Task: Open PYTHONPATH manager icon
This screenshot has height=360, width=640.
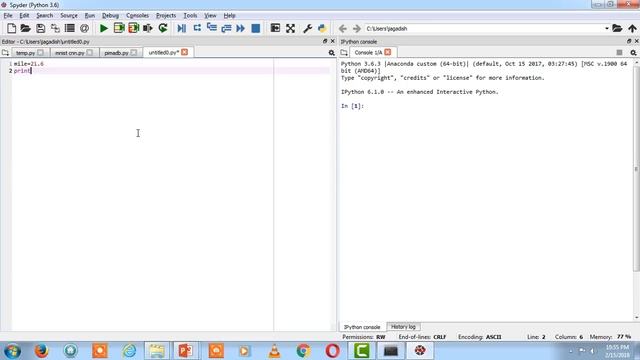Action: [x=322, y=28]
